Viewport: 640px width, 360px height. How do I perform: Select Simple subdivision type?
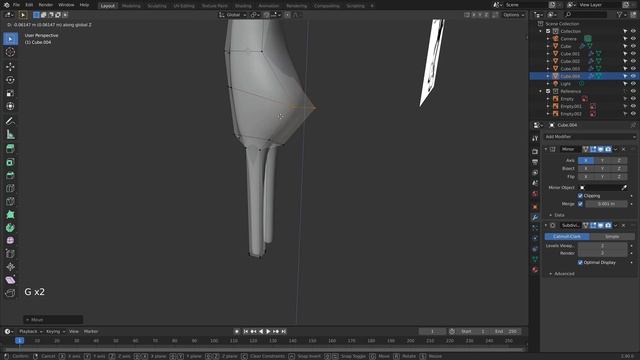point(612,237)
